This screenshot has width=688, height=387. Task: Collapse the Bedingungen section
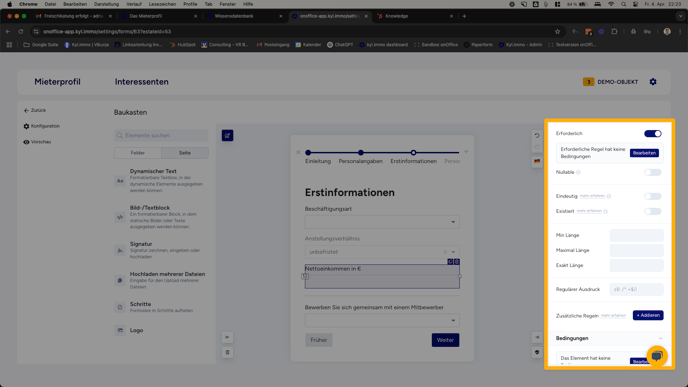tap(660, 338)
